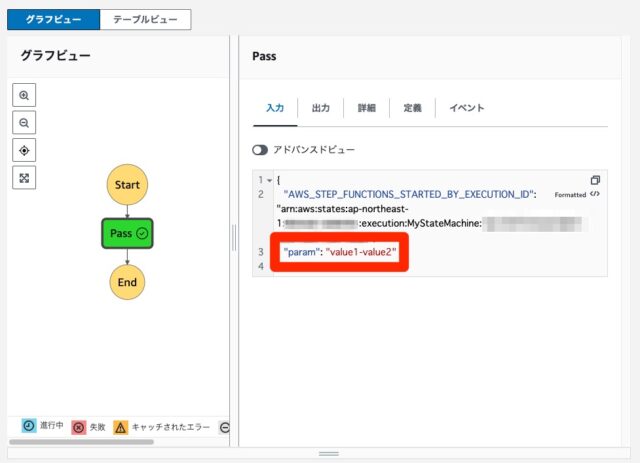Click the in-progress clock legend icon
640x463 pixels.
(29, 426)
